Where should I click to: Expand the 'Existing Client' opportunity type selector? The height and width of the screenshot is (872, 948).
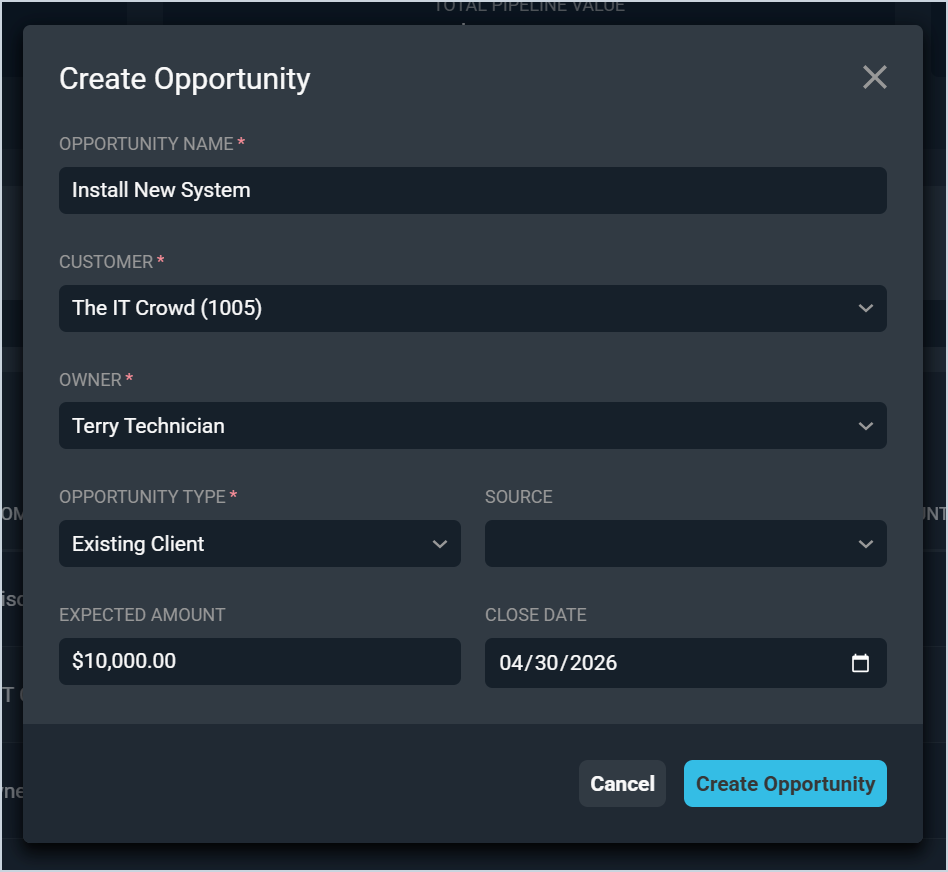pyautogui.click(x=138, y=544)
